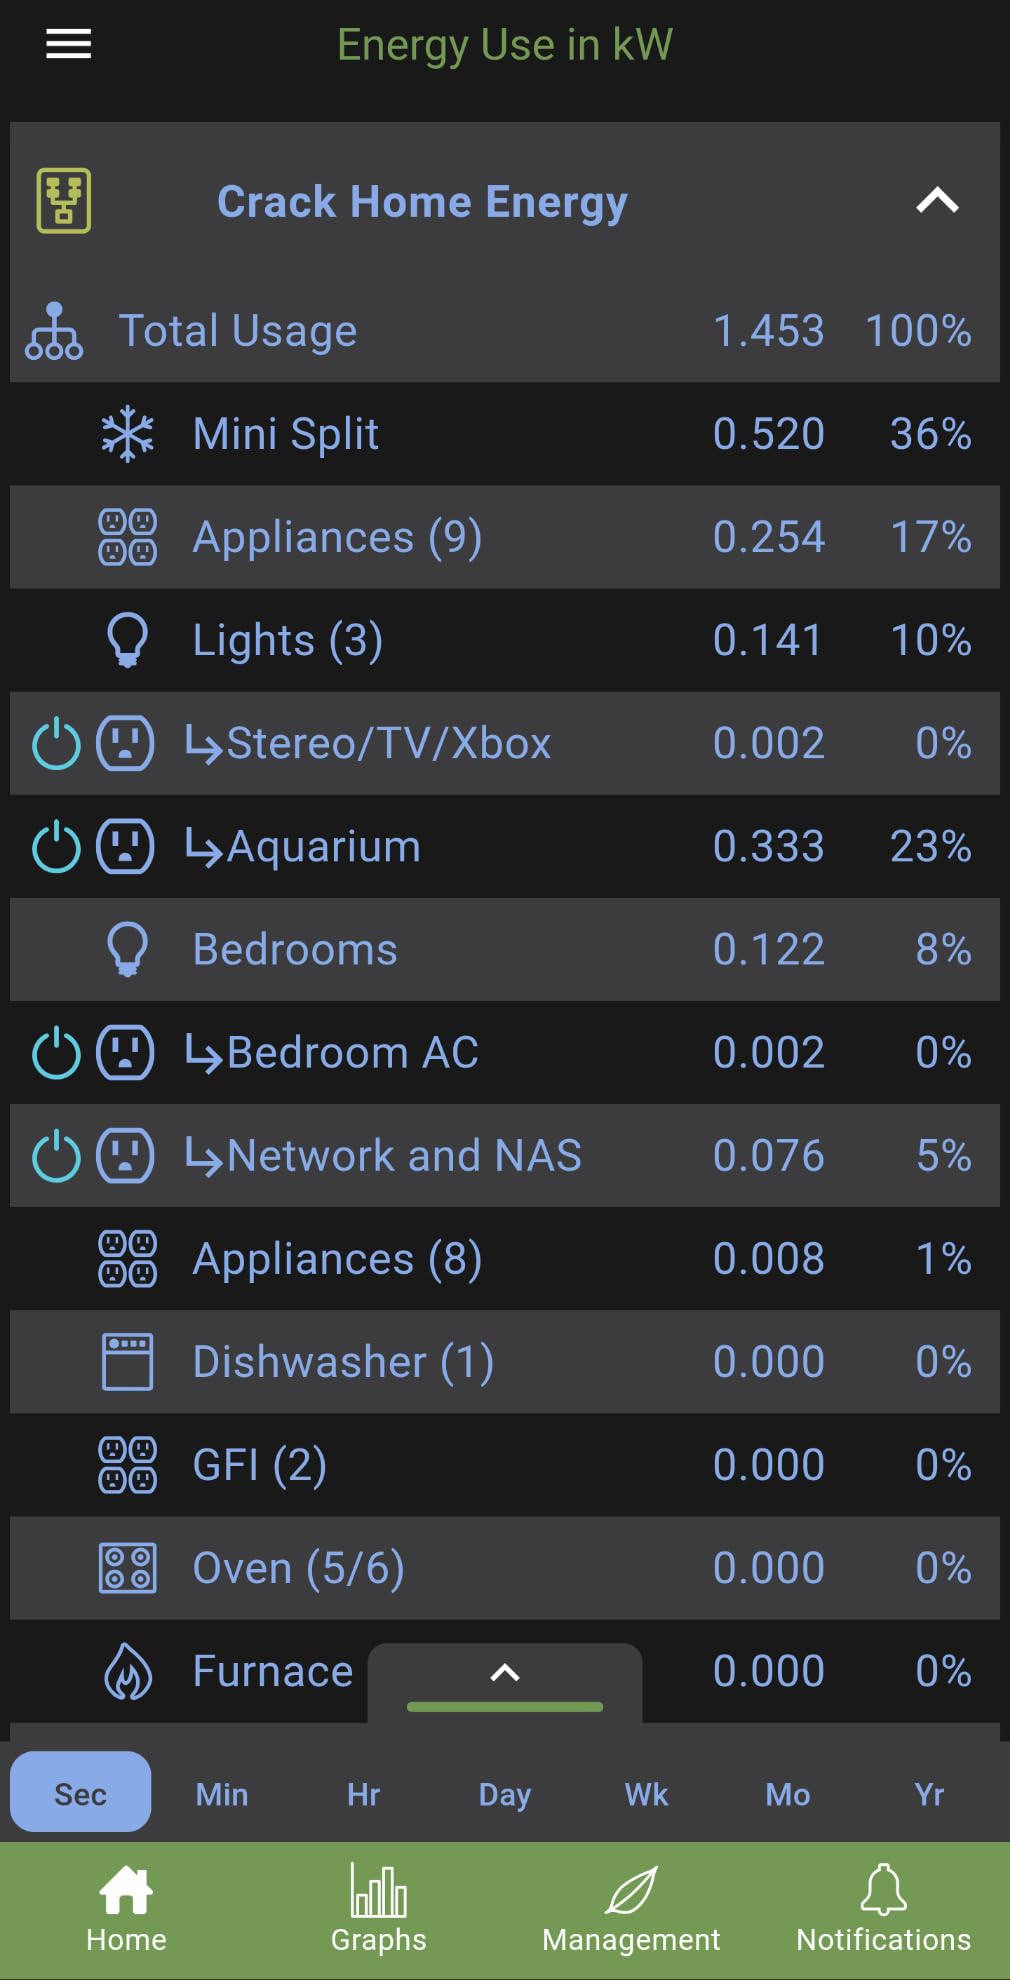
Task: Click the Total Usage hierarchy icon
Action: click(54, 331)
